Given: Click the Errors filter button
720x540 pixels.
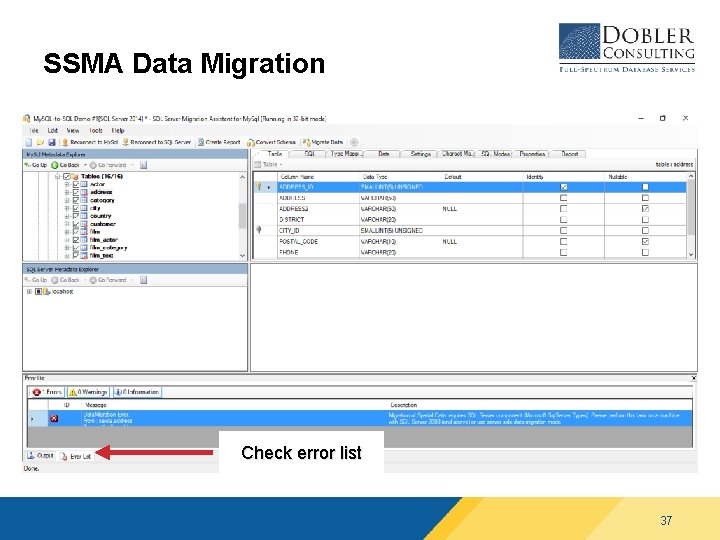Looking at the screenshot, I should [47, 392].
